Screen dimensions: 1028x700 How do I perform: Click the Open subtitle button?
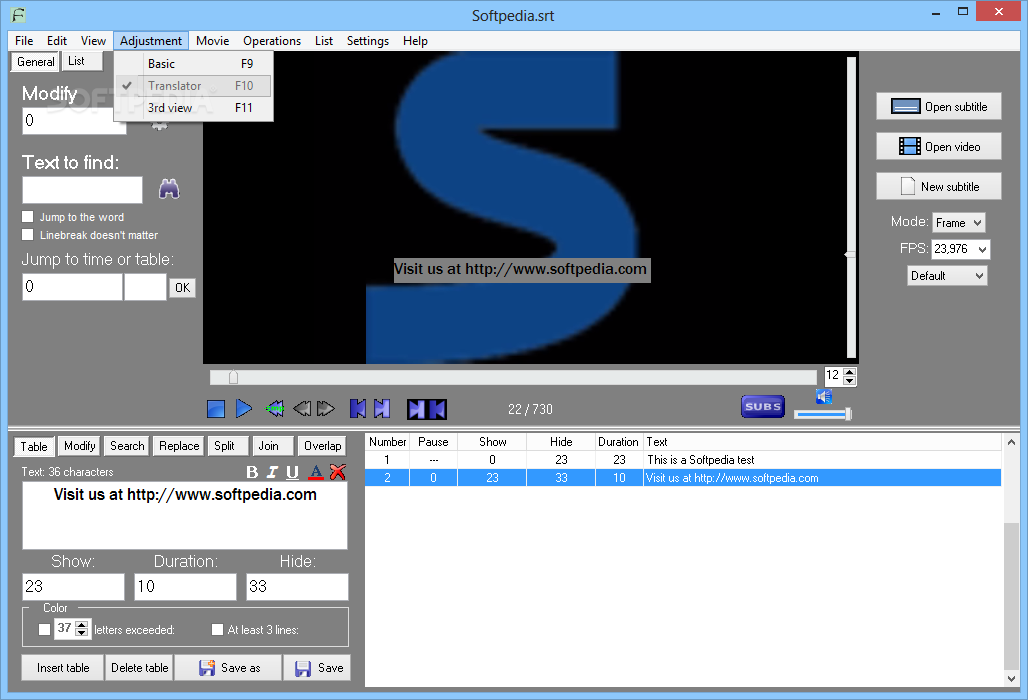(x=938, y=106)
